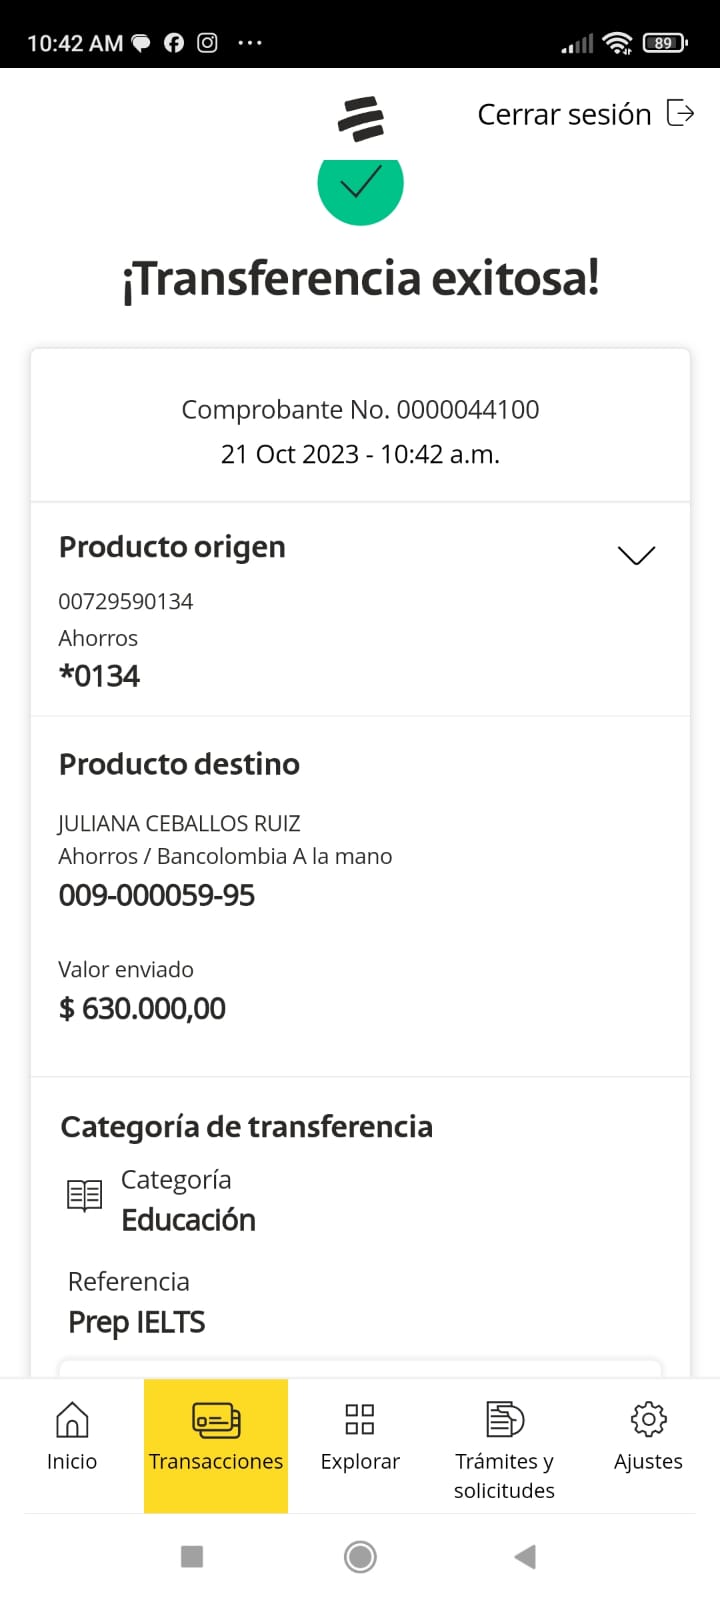Tap the Trámites y solicitudes document icon
This screenshot has height=1600, width=720.
tap(504, 1419)
